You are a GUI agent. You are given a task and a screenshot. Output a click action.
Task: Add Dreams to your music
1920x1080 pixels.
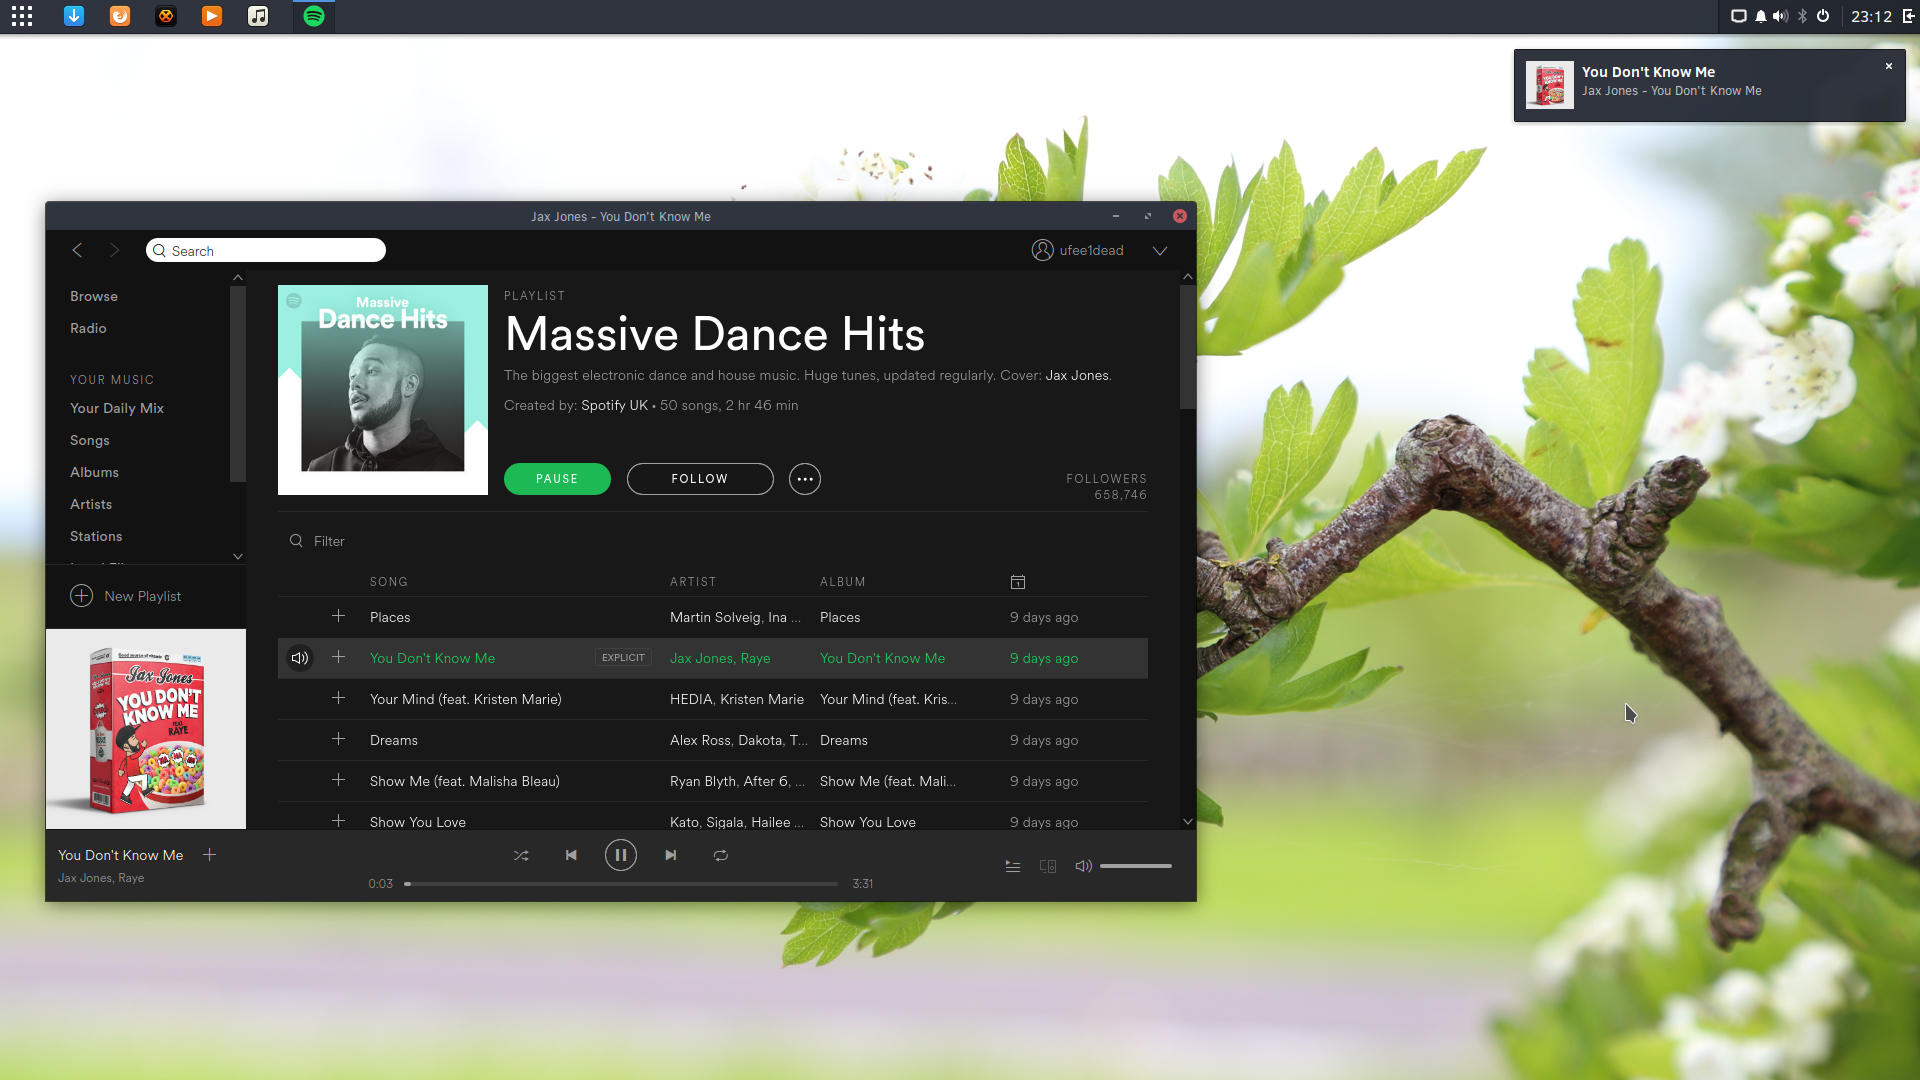tap(338, 739)
